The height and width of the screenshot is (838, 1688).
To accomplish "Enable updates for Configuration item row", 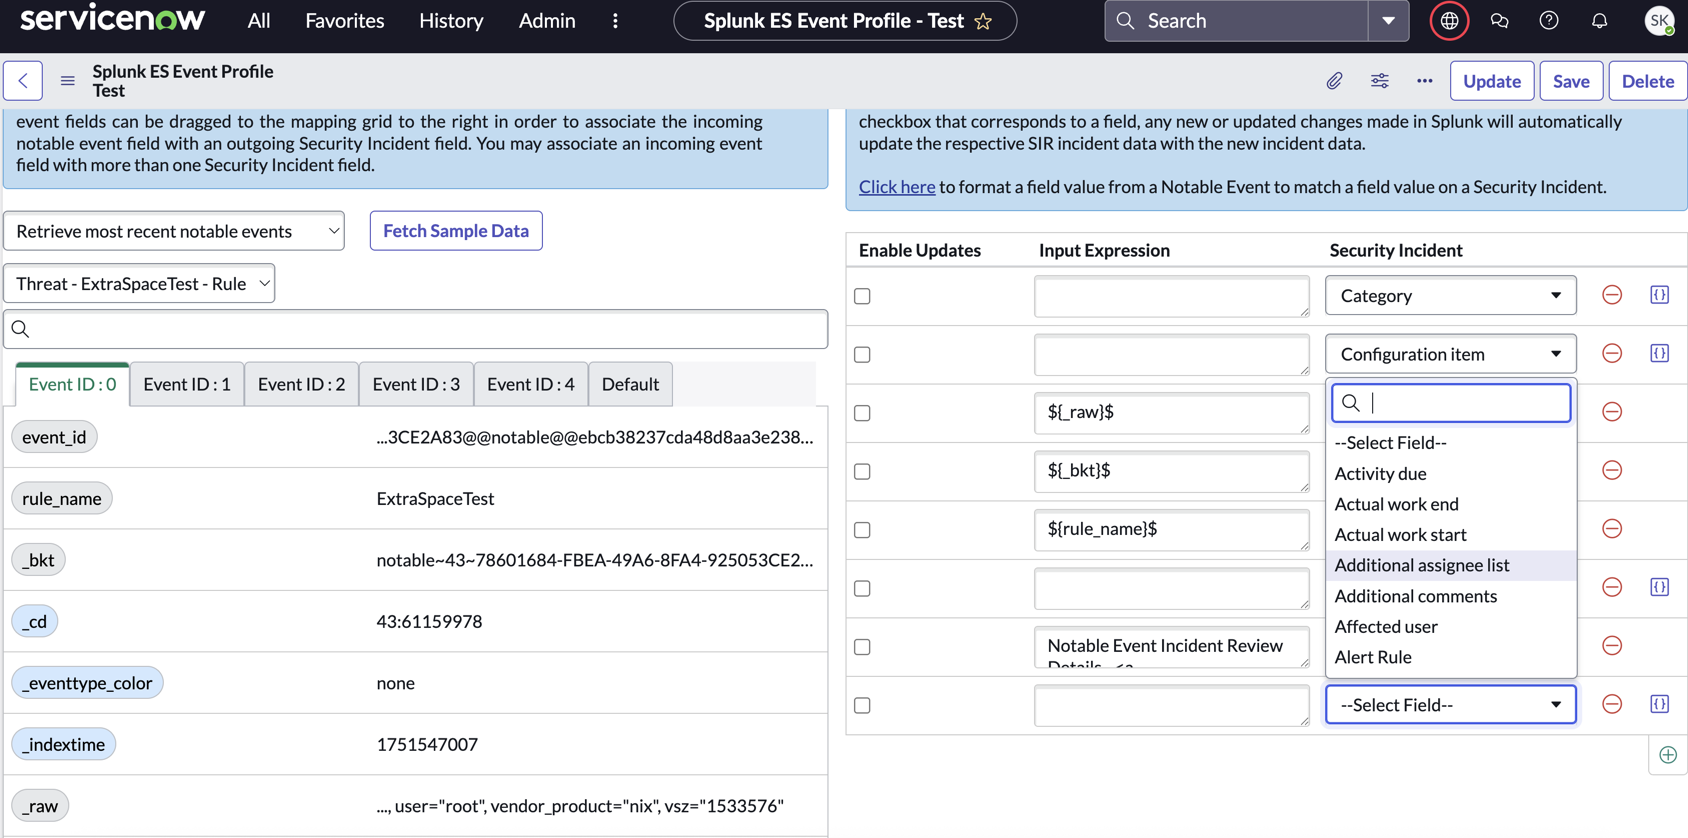I will point(863,355).
